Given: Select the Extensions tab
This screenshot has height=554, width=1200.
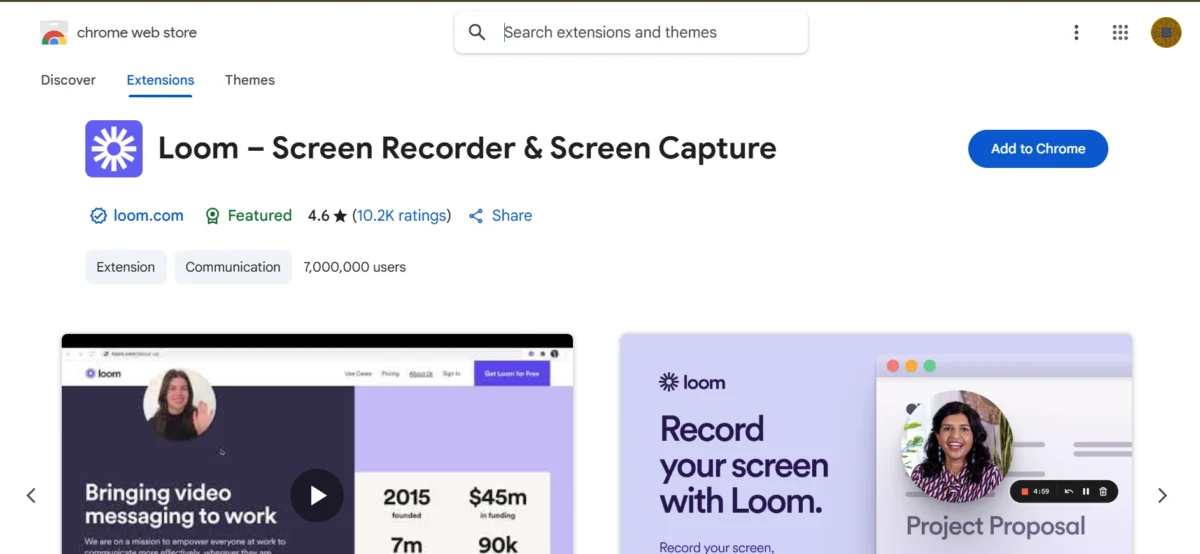Looking at the screenshot, I should tap(160, 80).
